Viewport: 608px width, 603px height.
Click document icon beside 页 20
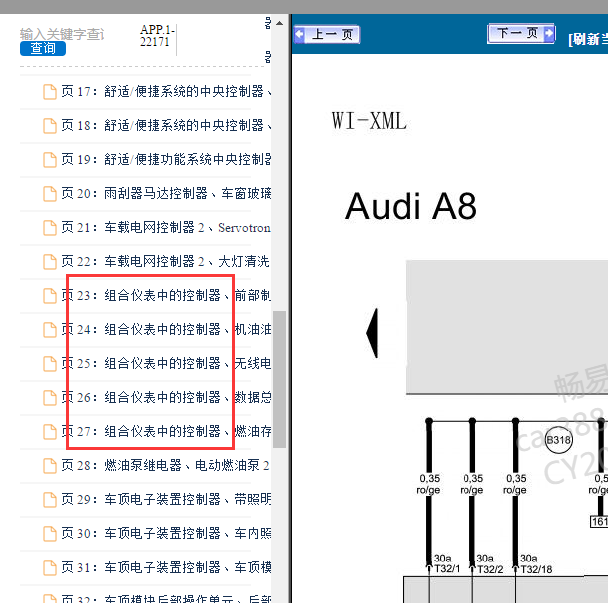click(x=50, y=194)
